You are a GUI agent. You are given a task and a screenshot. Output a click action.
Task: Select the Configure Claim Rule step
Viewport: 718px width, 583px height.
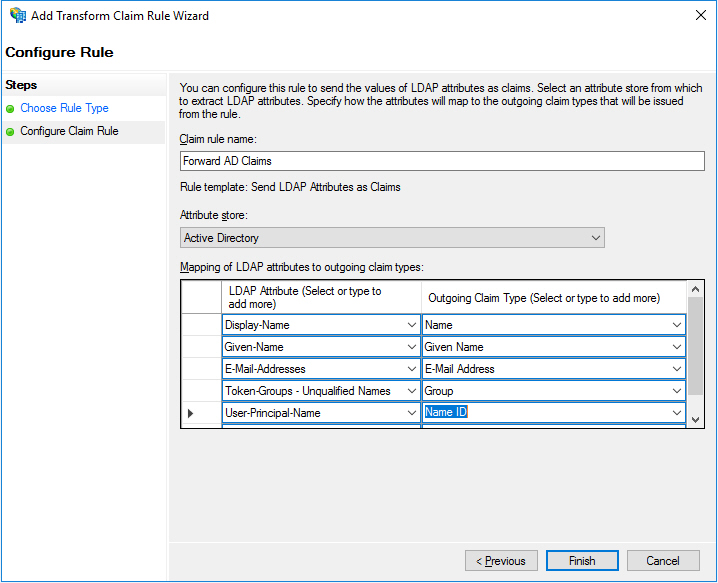point(69,131)
